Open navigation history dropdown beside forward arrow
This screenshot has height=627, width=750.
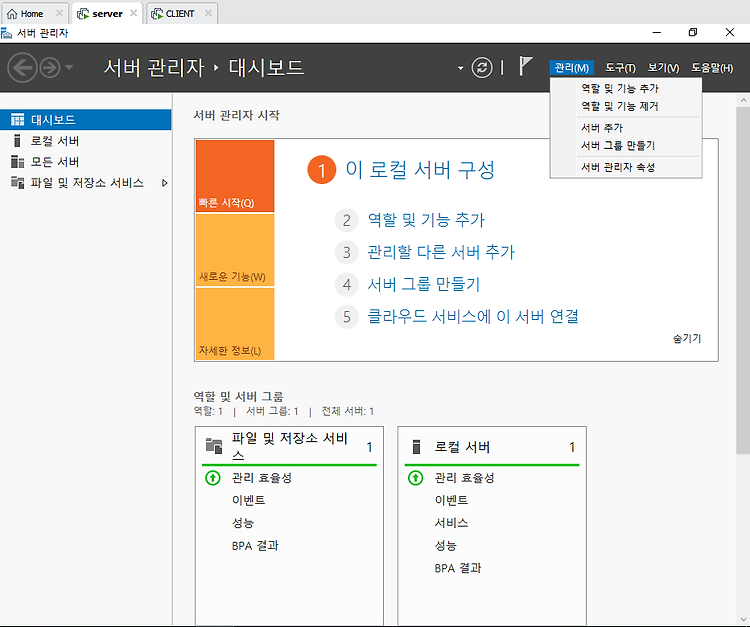pyautogui.click(x=69, y=67)
